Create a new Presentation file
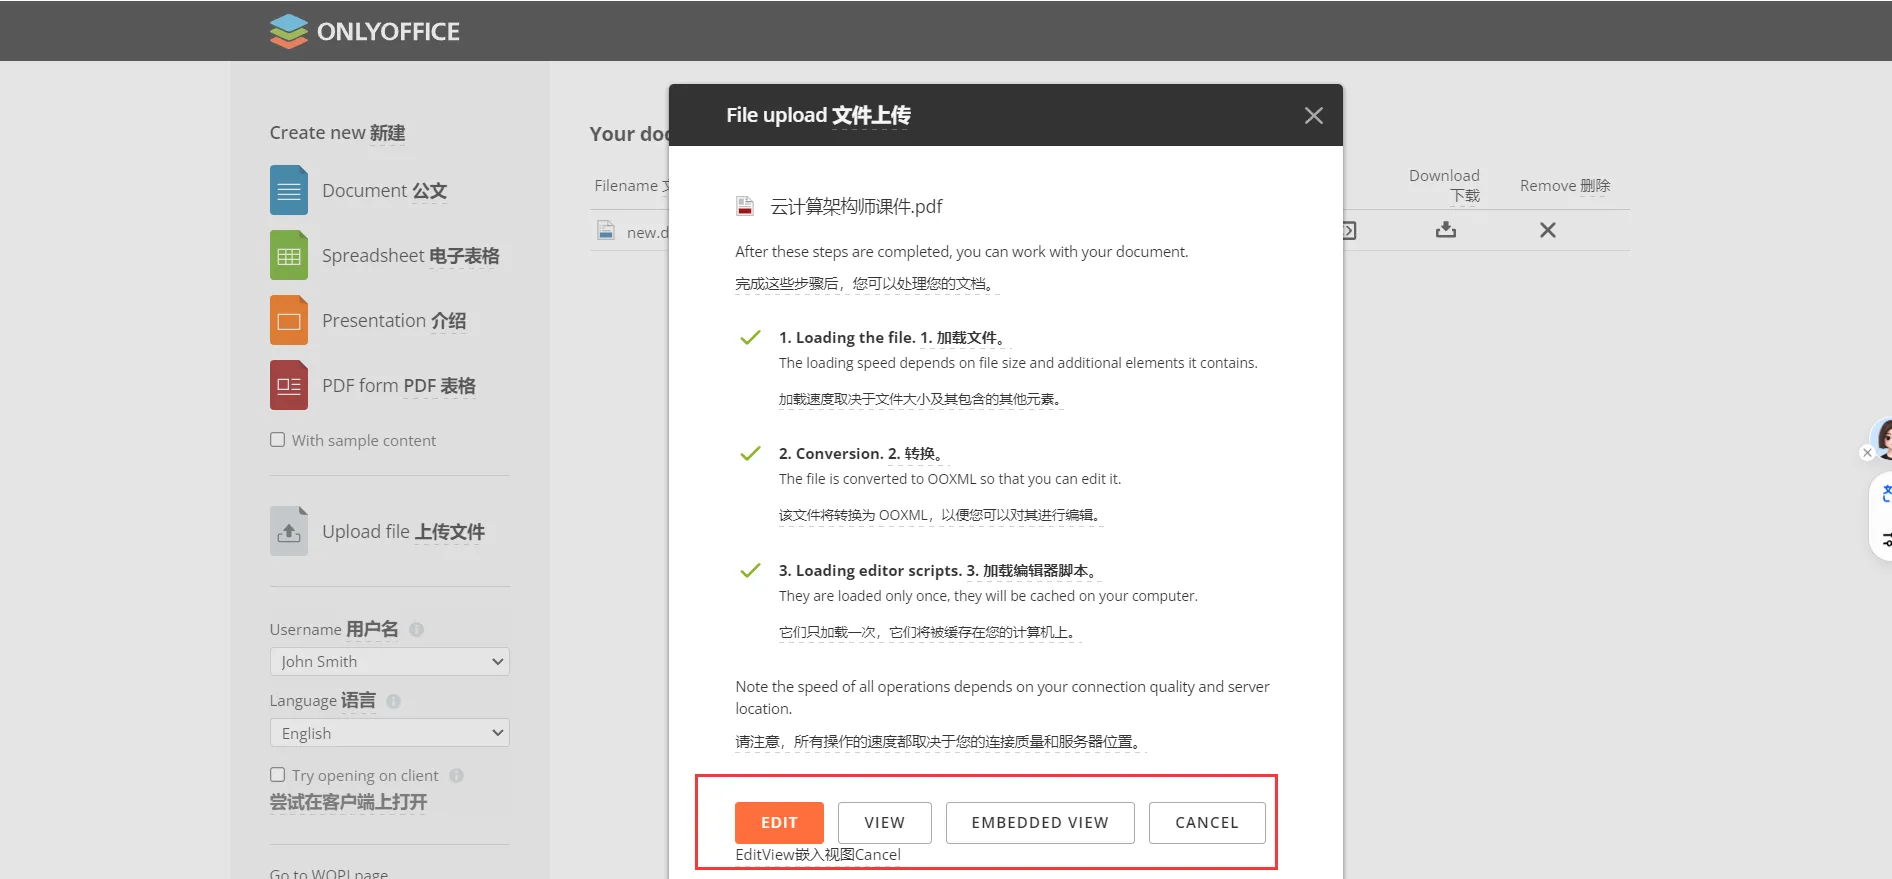The height and width of the screenshot is (879, 1892). [289, 320]
